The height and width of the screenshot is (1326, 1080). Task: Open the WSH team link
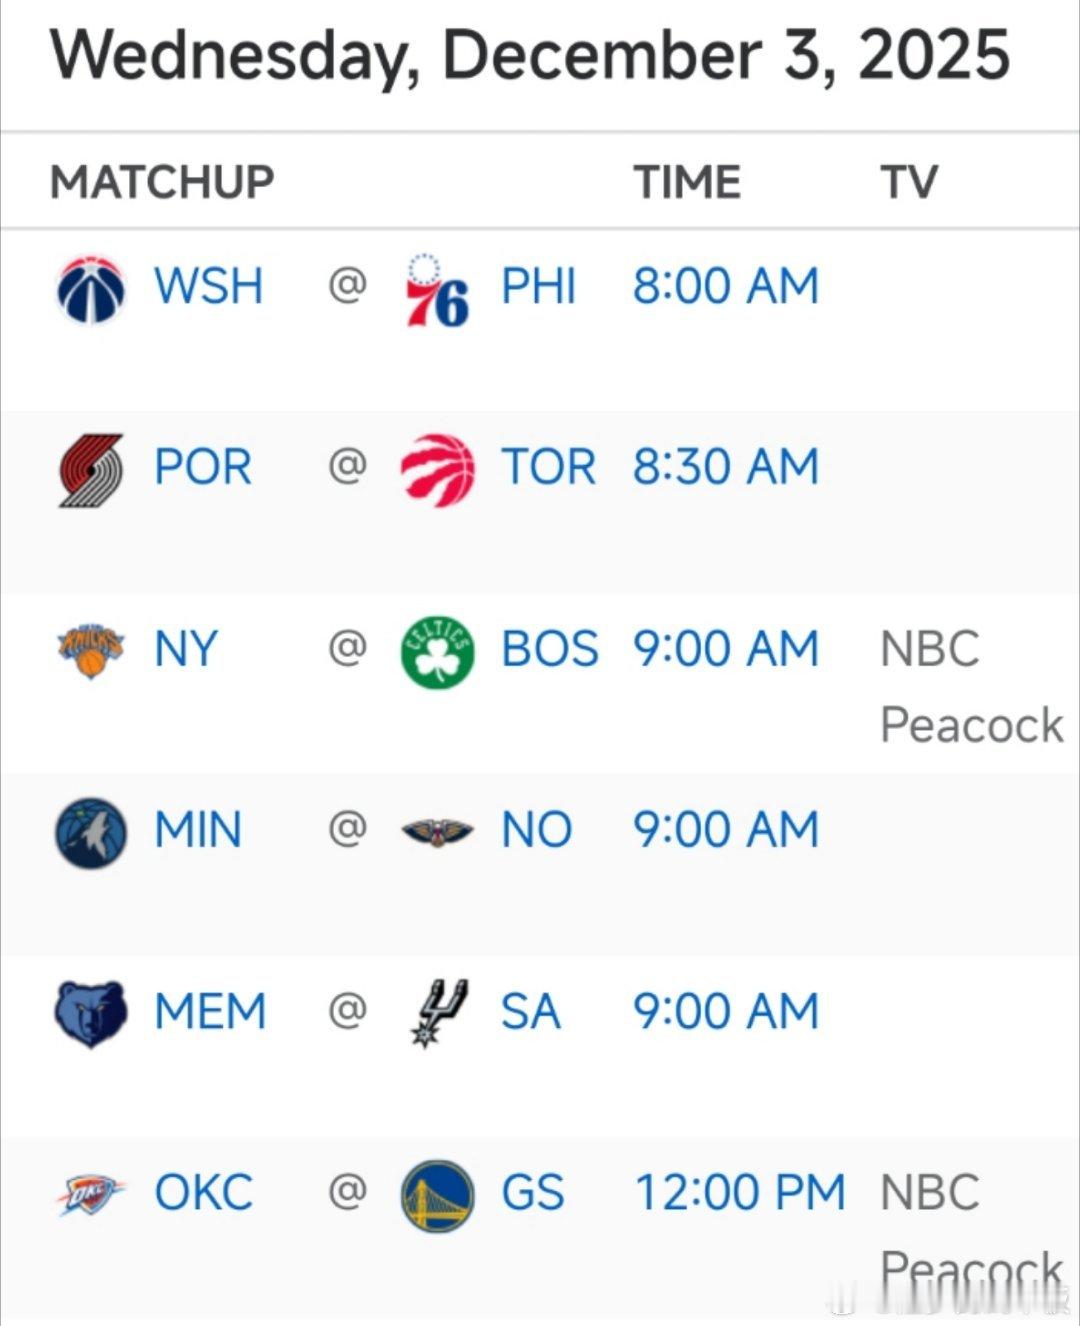209,286
